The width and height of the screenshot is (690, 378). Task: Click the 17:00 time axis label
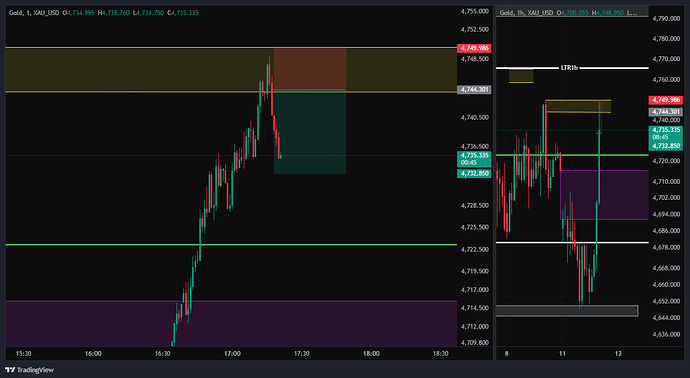(232, 353)
